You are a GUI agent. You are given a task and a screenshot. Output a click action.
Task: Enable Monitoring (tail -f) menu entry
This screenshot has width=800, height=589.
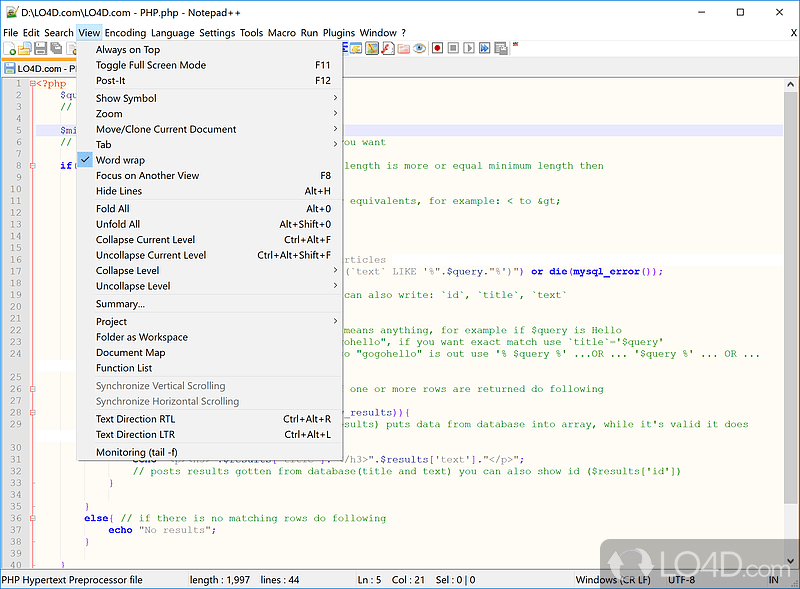pos(209,452)
